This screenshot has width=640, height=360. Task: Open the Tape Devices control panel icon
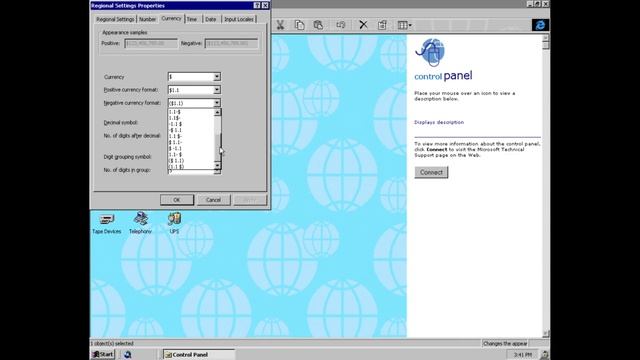(x=107, y=223)
